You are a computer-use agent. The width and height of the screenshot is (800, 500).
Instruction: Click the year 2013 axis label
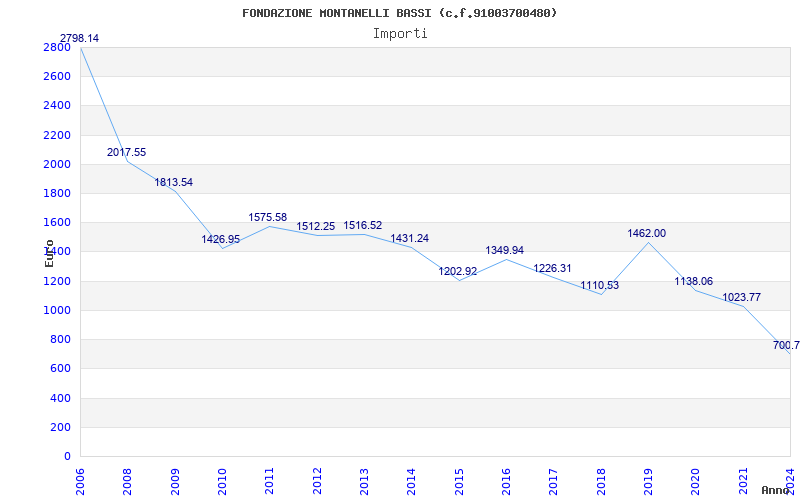[x=364, y=481]
